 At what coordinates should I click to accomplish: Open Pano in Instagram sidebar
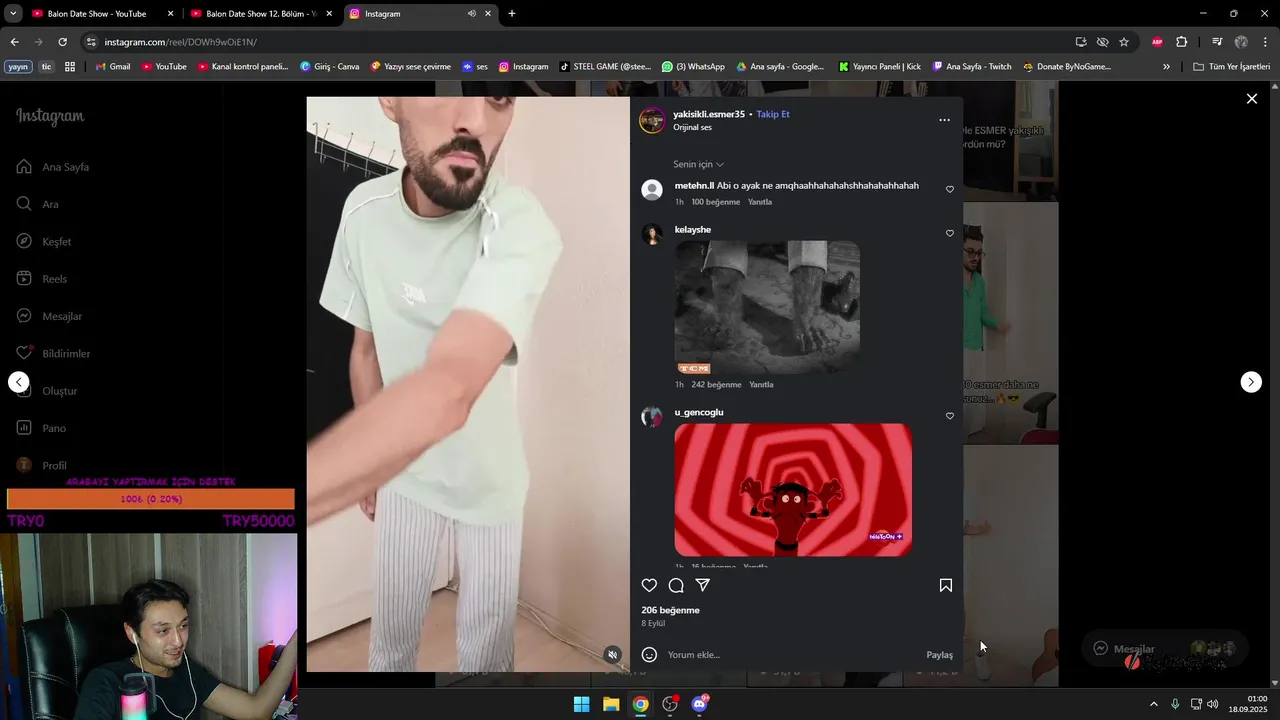coord(41,428)
